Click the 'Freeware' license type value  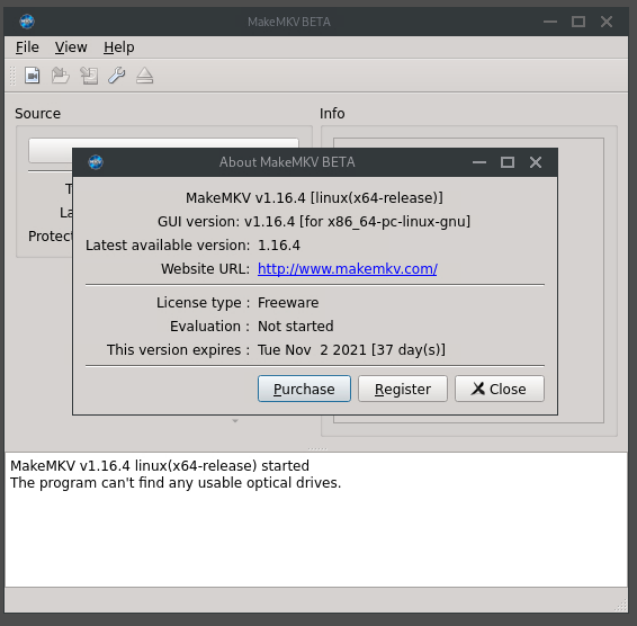pos(288,303)
